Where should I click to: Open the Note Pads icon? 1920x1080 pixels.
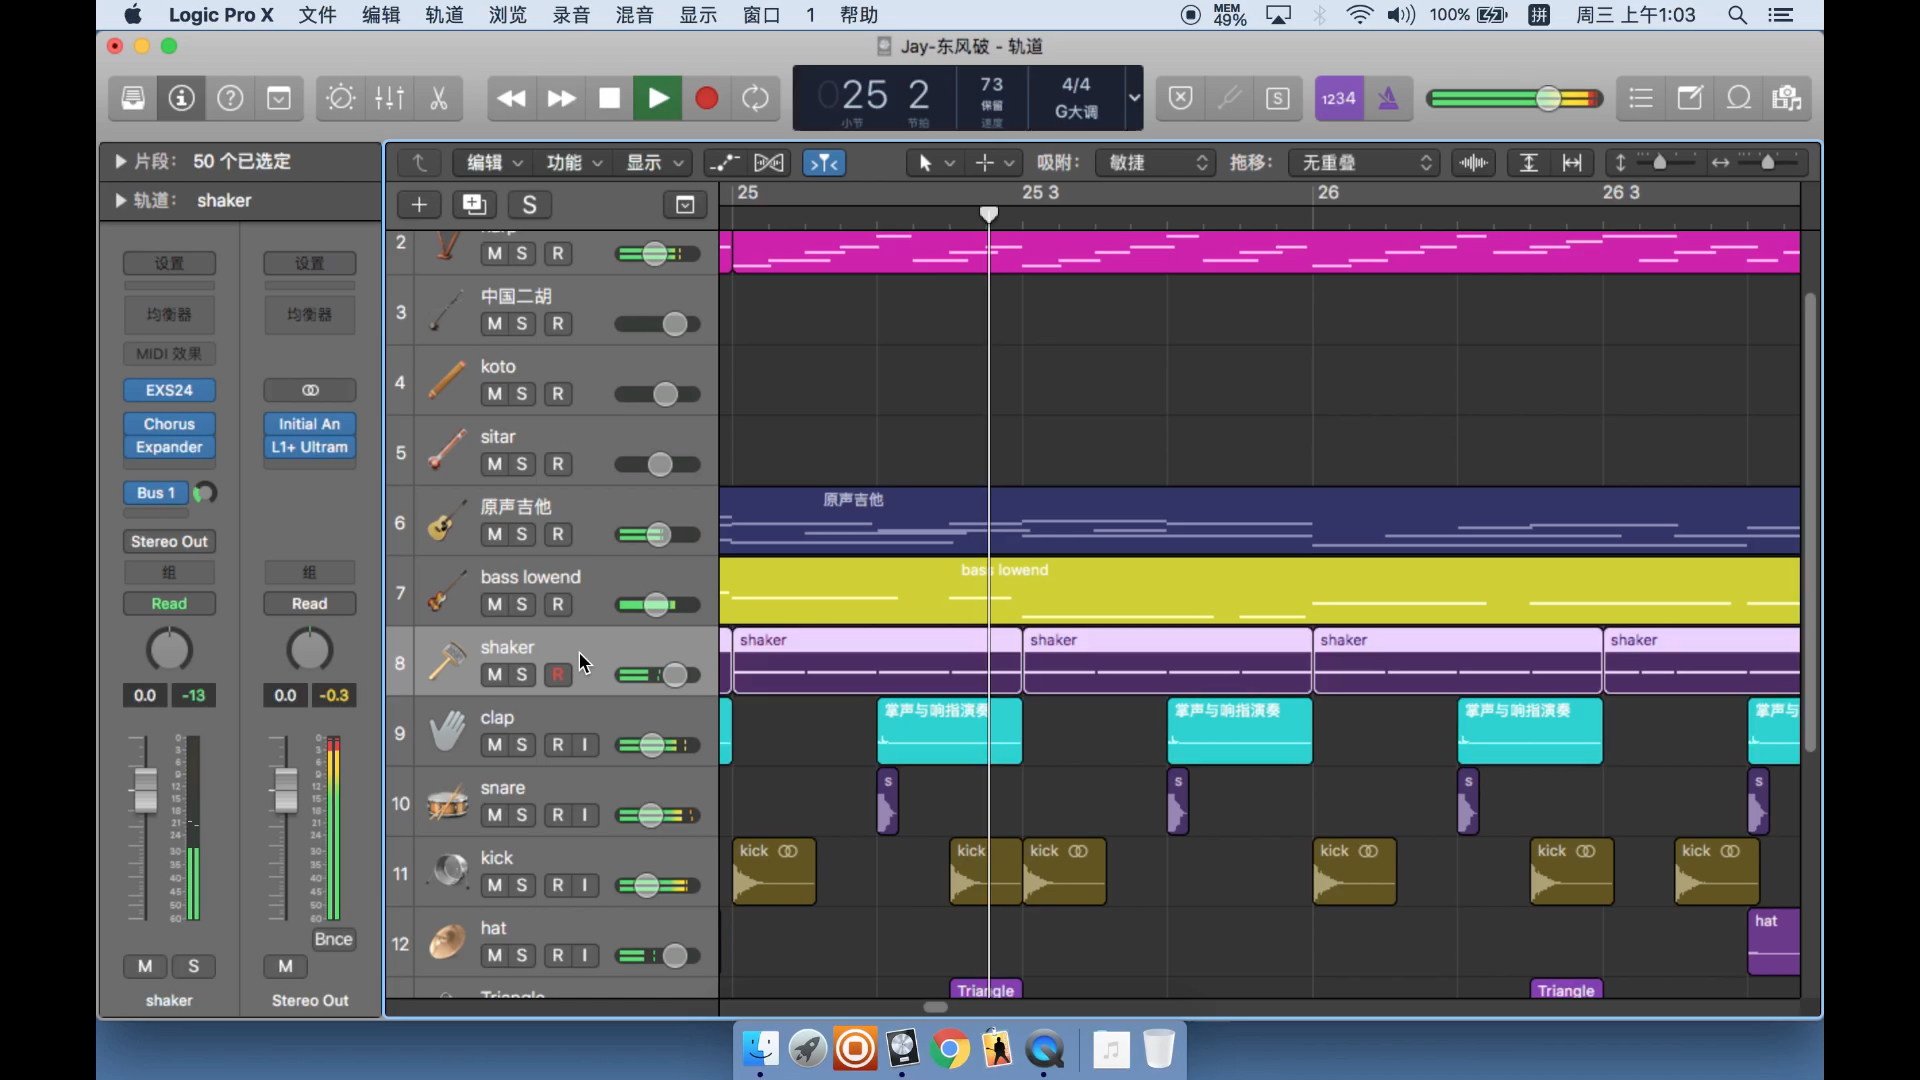[1690, 98]
